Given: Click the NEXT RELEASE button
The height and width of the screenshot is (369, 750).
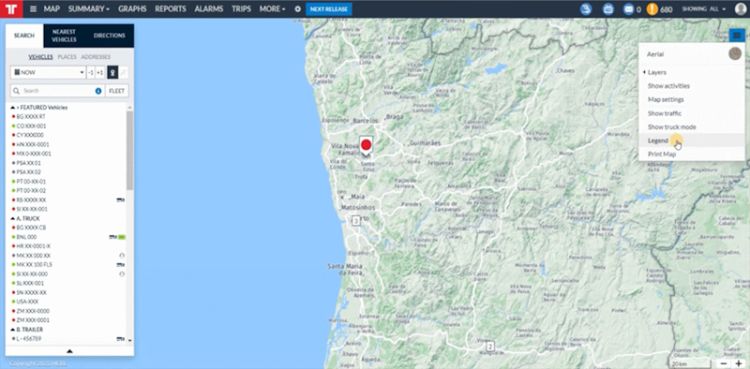Looking at the screenshot, I should tap(329, 9).
